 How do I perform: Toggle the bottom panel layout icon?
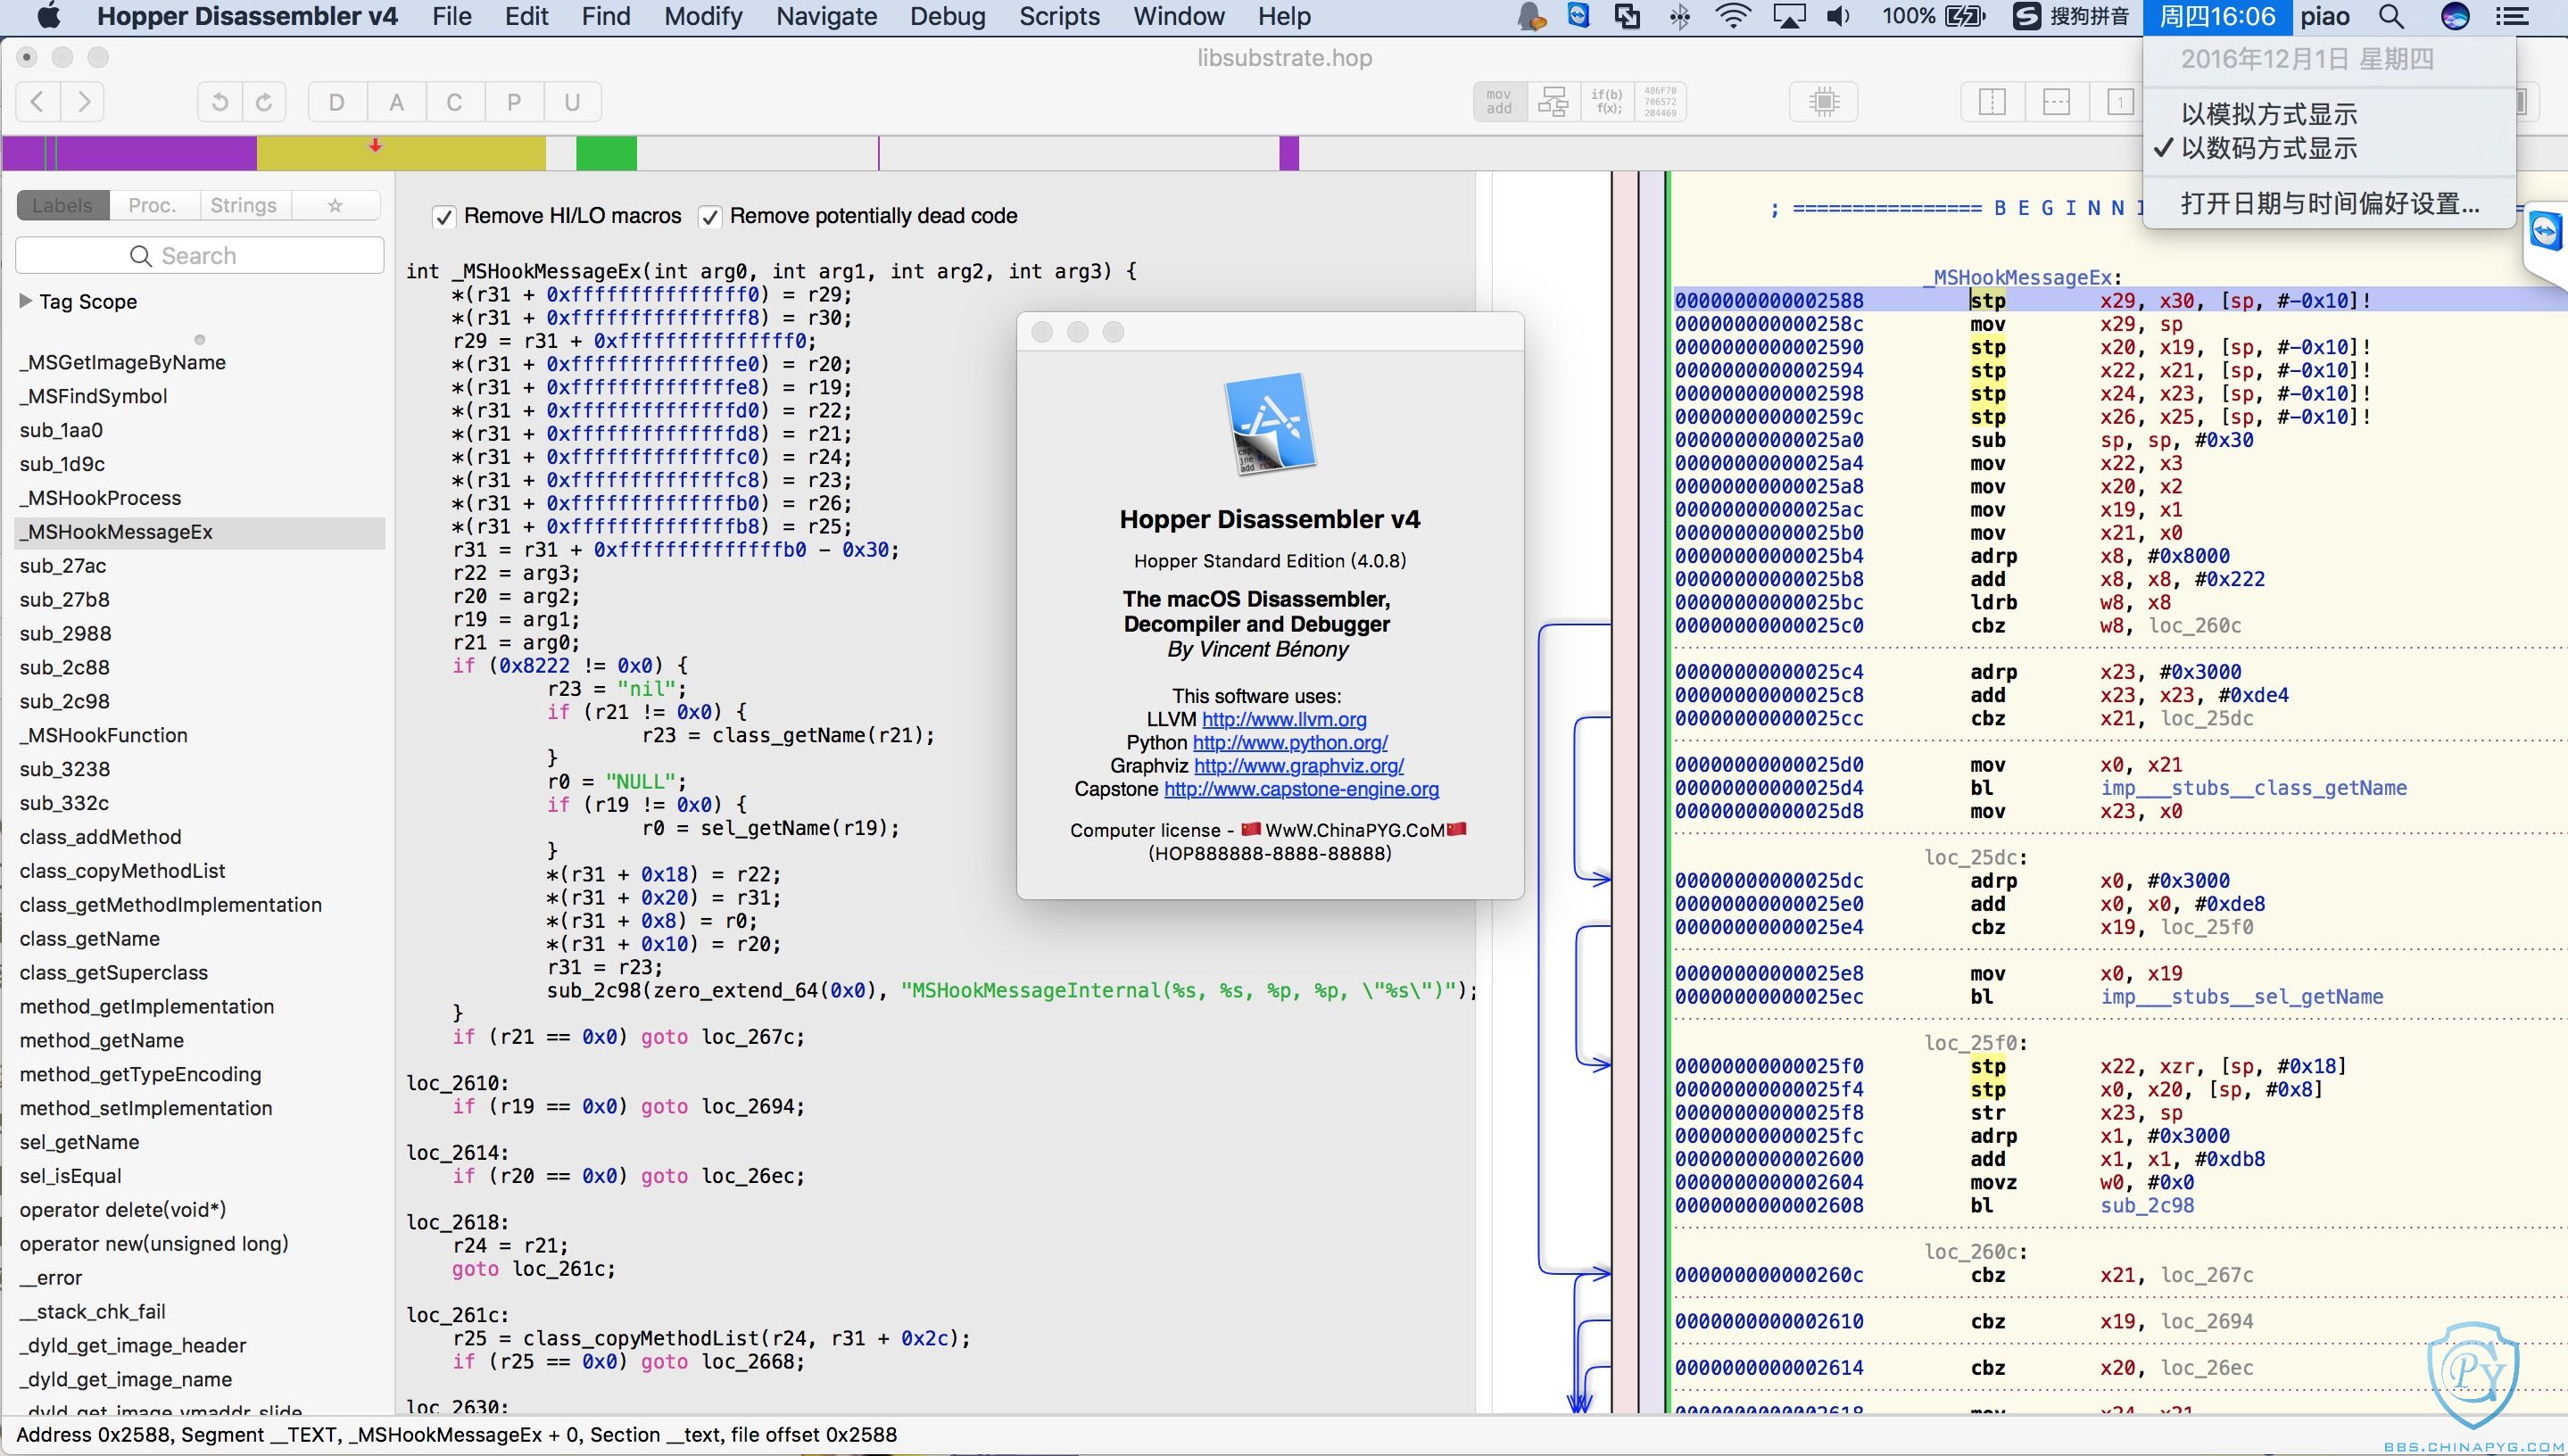[x=2056, y=102]
